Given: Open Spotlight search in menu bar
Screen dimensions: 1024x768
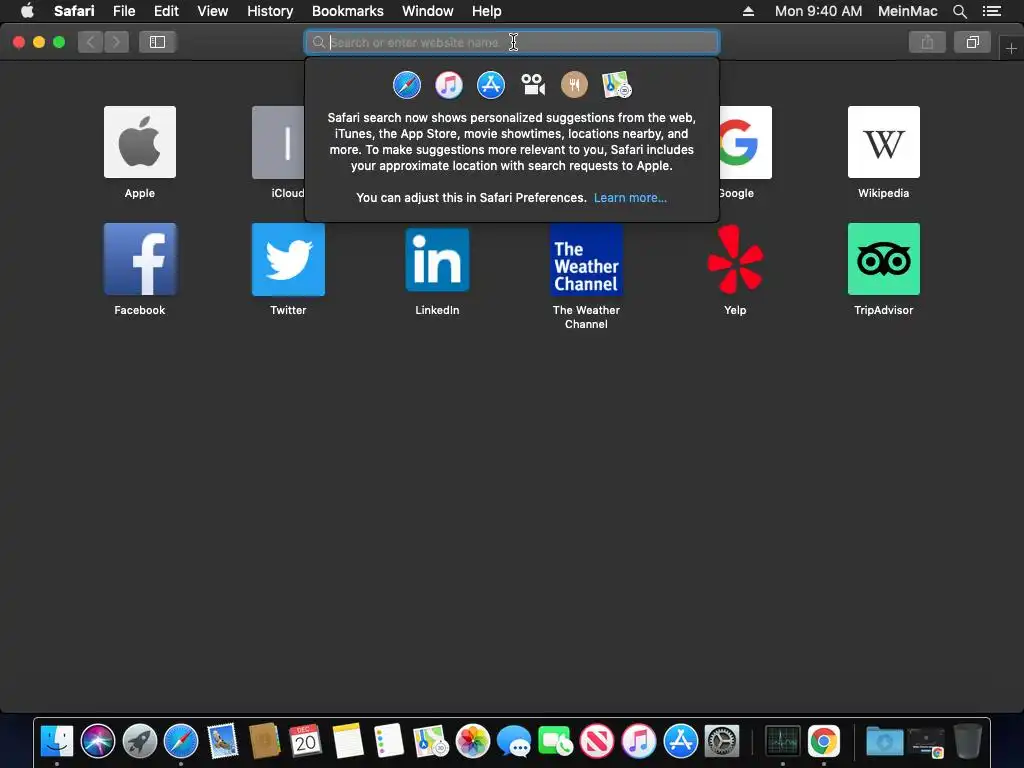Looking at the screenshot, I should coord(959,11).
